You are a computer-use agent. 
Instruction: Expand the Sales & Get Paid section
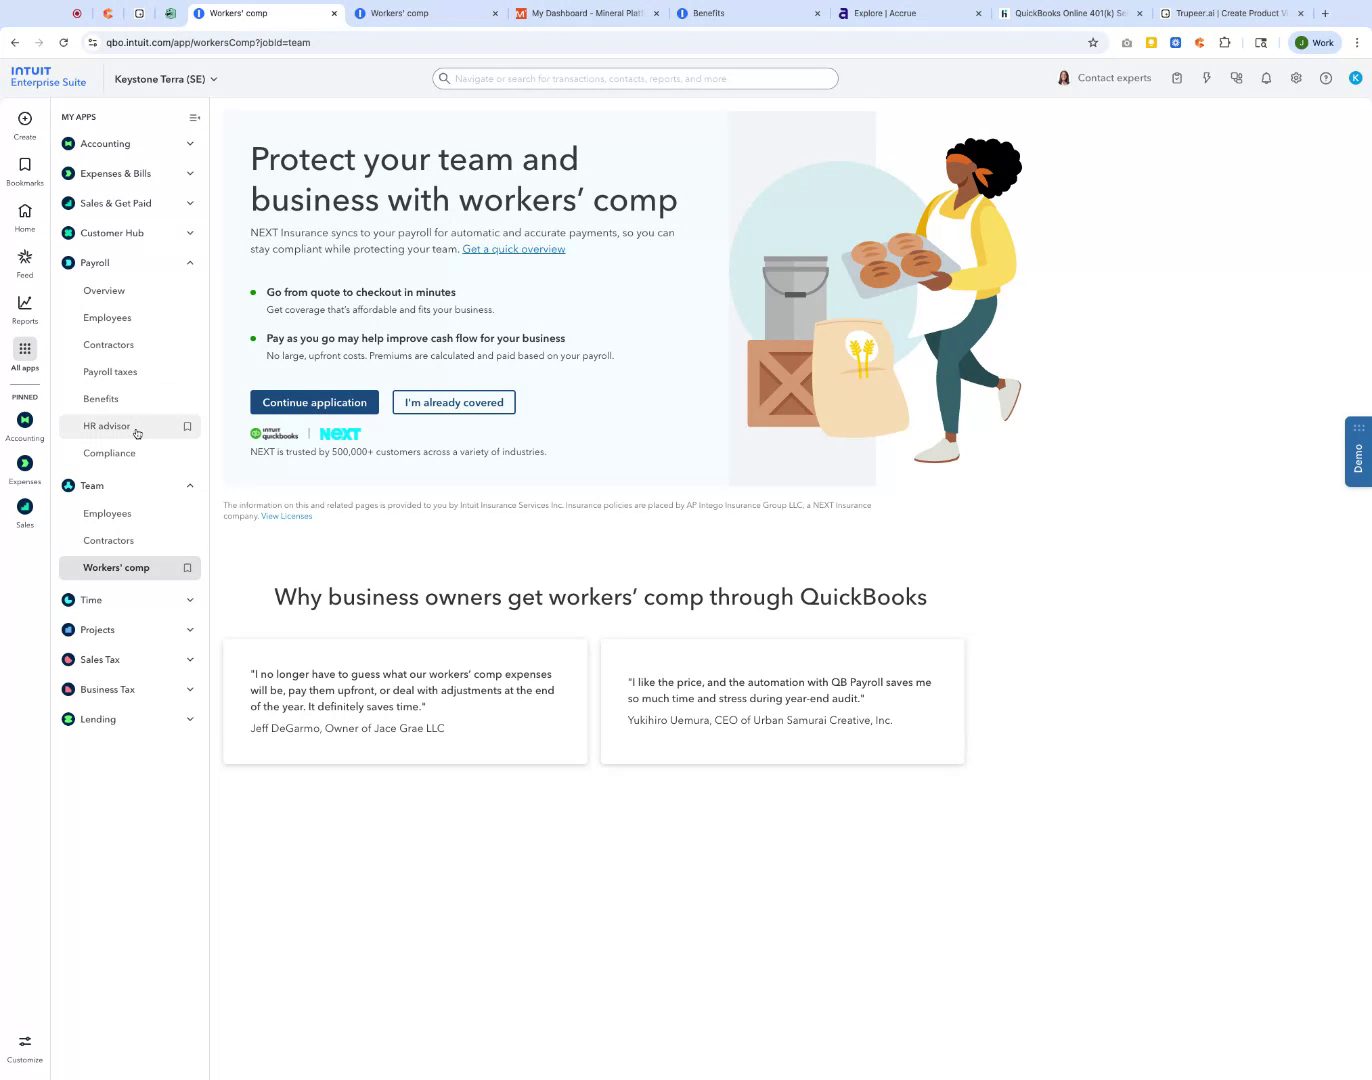point(190,203)
